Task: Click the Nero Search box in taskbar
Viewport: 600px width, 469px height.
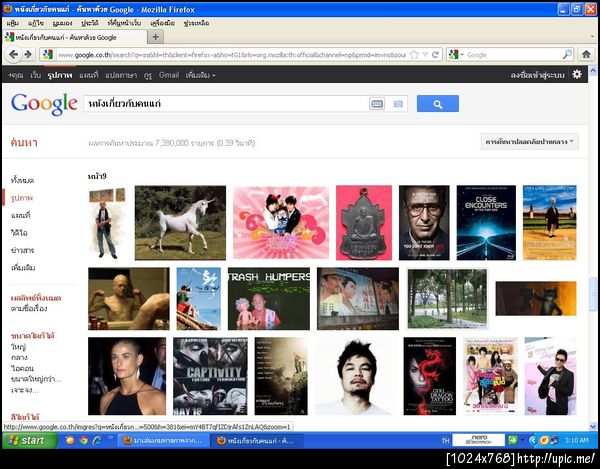Action: click(479, 440)
